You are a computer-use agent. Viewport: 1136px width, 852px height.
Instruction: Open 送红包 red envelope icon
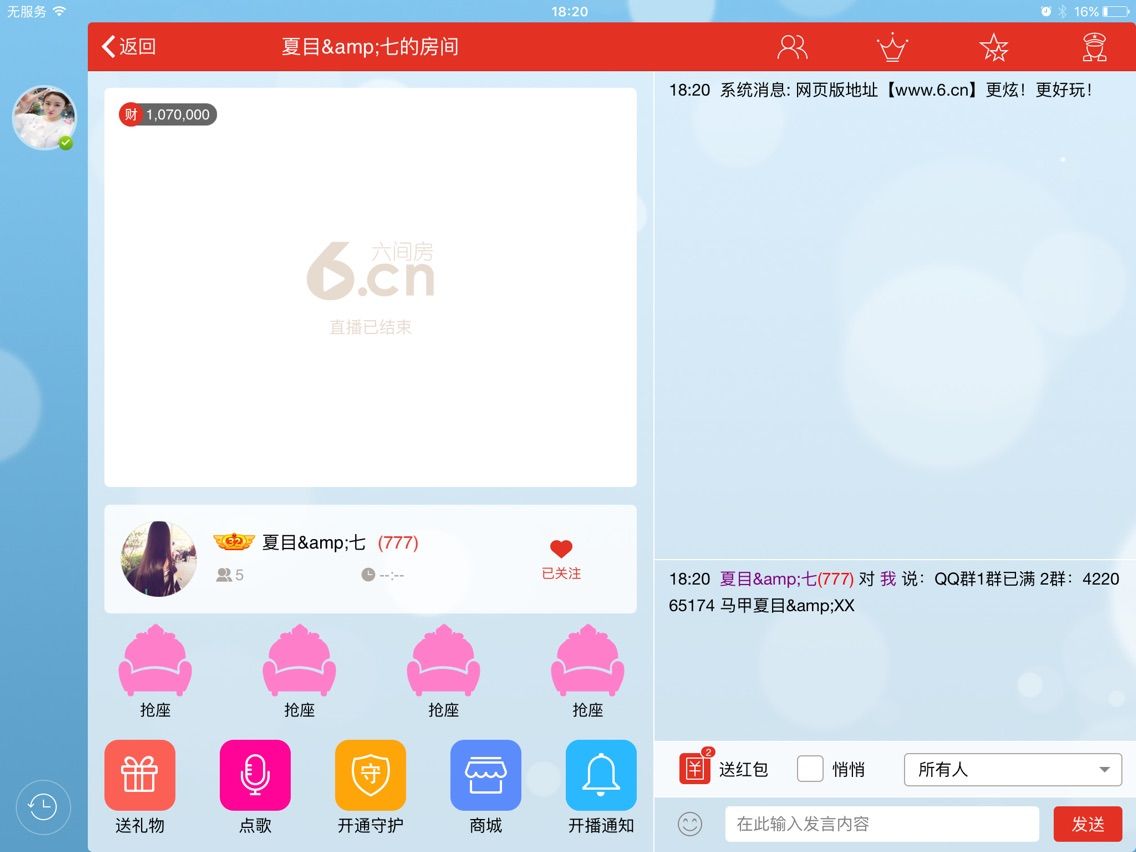click(x=696, y=768)
